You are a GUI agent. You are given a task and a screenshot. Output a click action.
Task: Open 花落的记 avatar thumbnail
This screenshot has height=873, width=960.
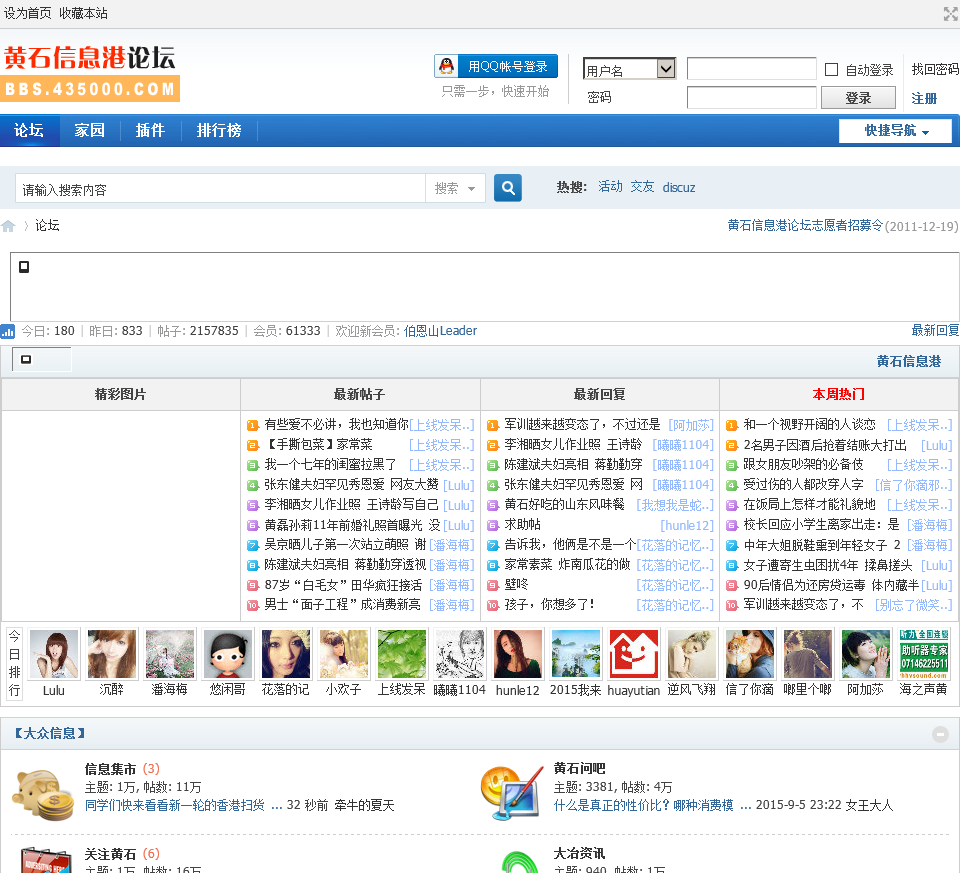coord(286,654)
